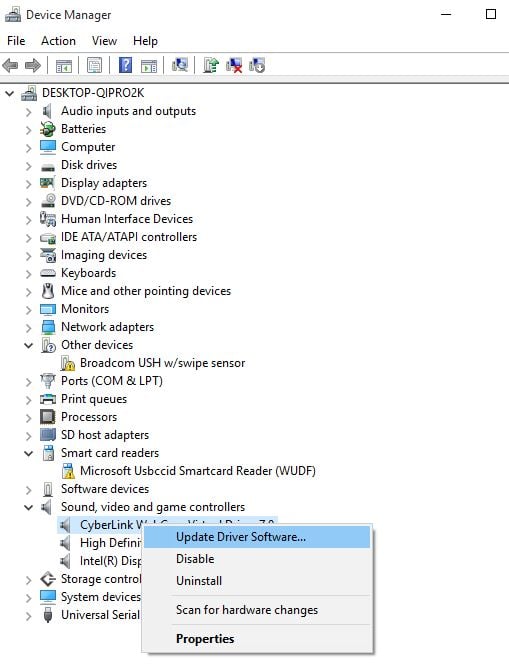Click the Display adapters category icon
Screen dimensions: 509x671
click(x=48, y=183)
